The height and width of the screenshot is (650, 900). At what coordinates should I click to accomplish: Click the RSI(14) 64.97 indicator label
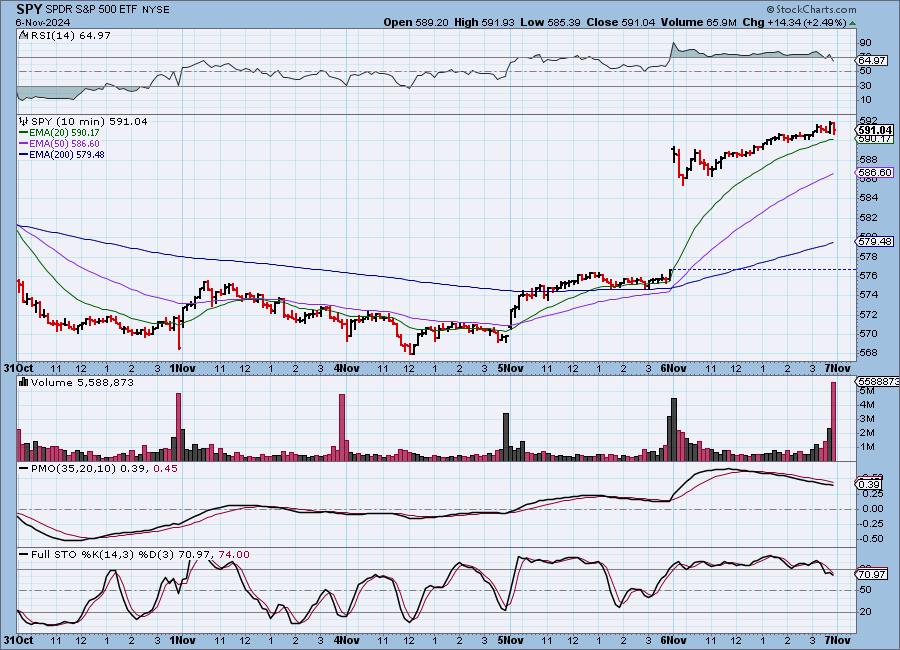[71, 35]
